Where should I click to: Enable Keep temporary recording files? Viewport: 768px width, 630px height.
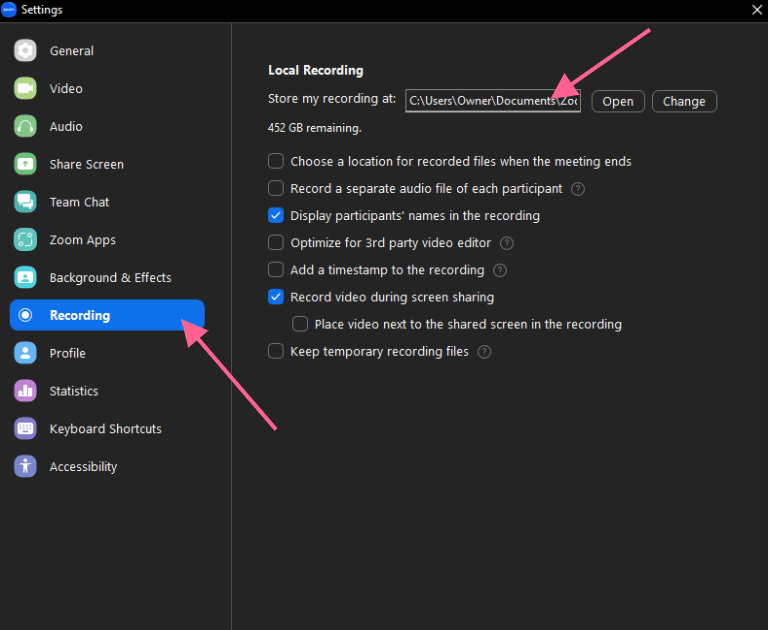[276, 351]
